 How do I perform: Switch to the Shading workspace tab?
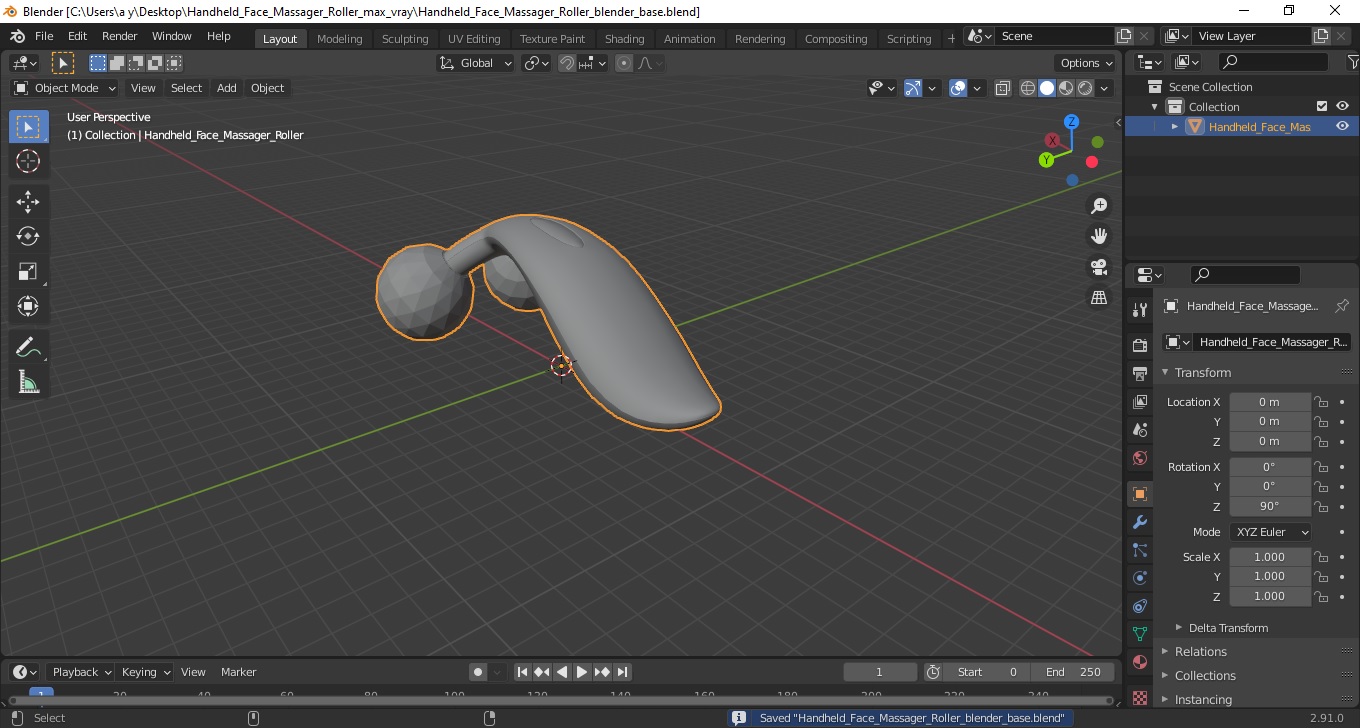(624, 38)
